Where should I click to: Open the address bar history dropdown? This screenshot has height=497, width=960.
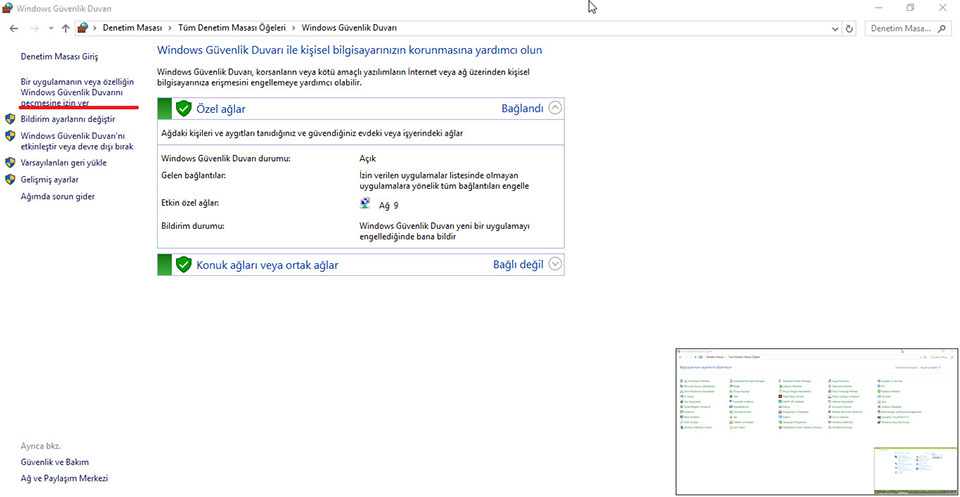tap(836, 29)
